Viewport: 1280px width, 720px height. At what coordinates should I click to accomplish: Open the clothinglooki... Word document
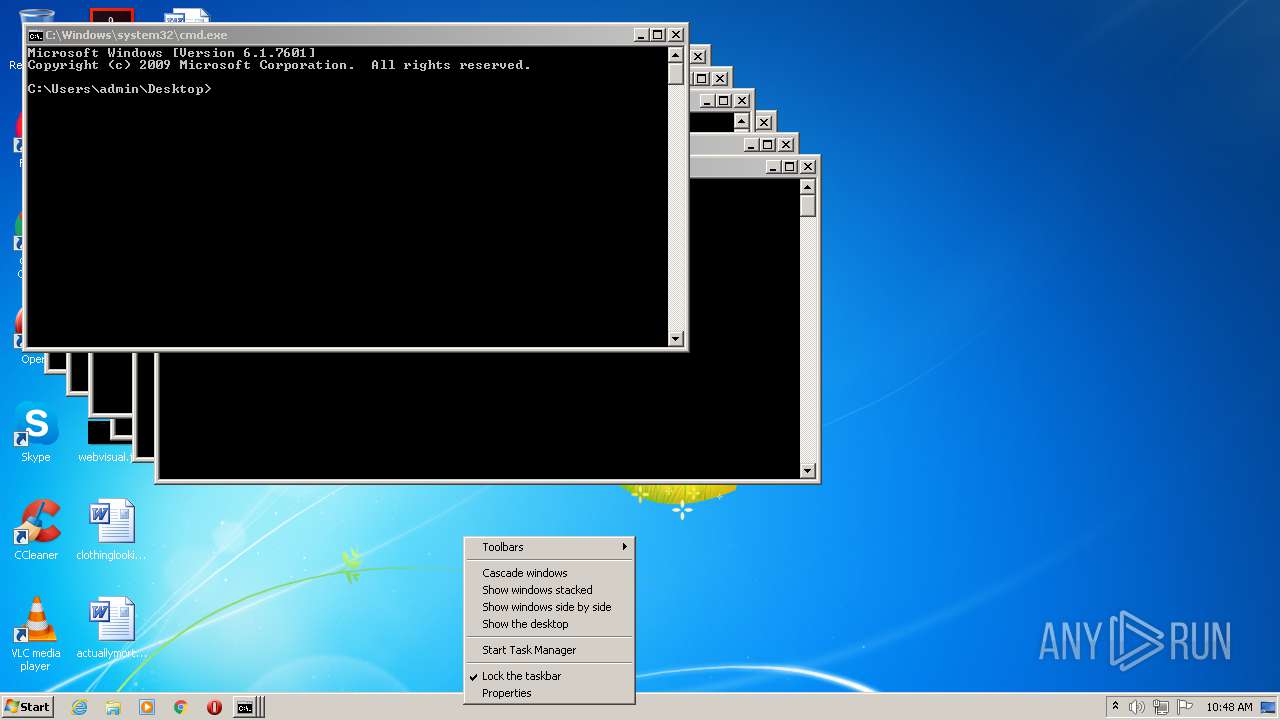[x=111, y=530]
